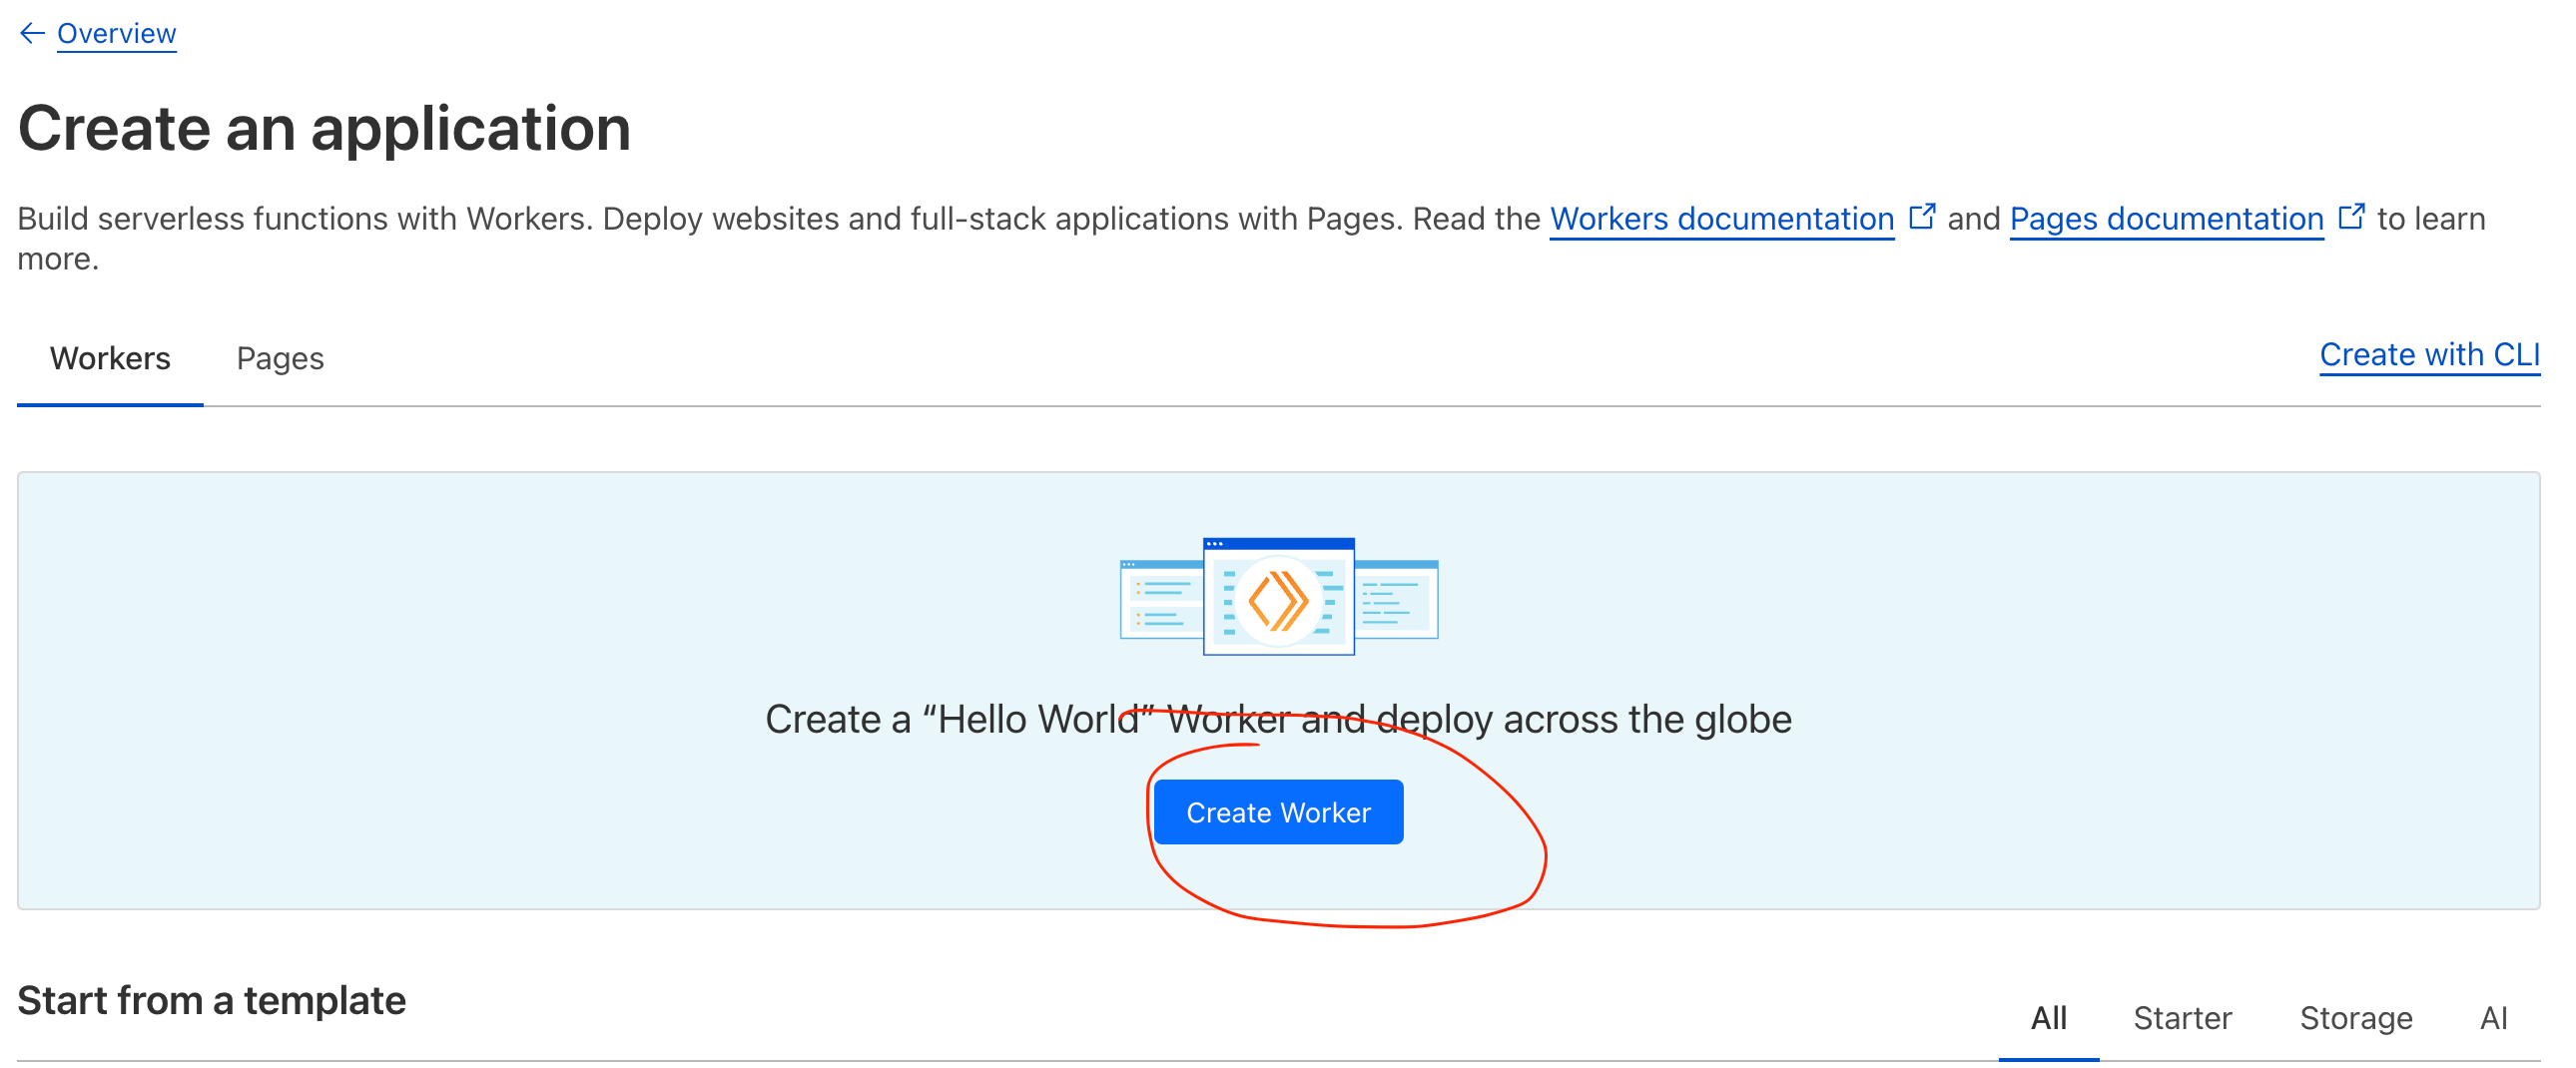
Task: Click external-link icon after Workers documentation
Action: pyautogui.click(x=1921, y=216)
